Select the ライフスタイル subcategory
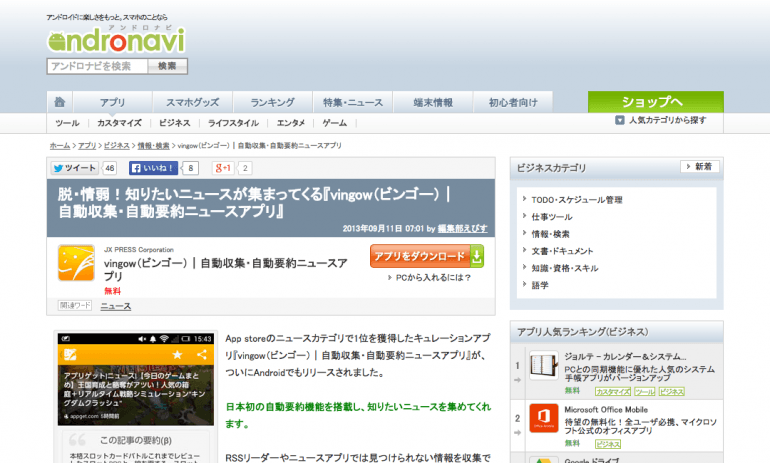This screenshot has height=463, width=770. pyautogui.click(x=233, y=123)
